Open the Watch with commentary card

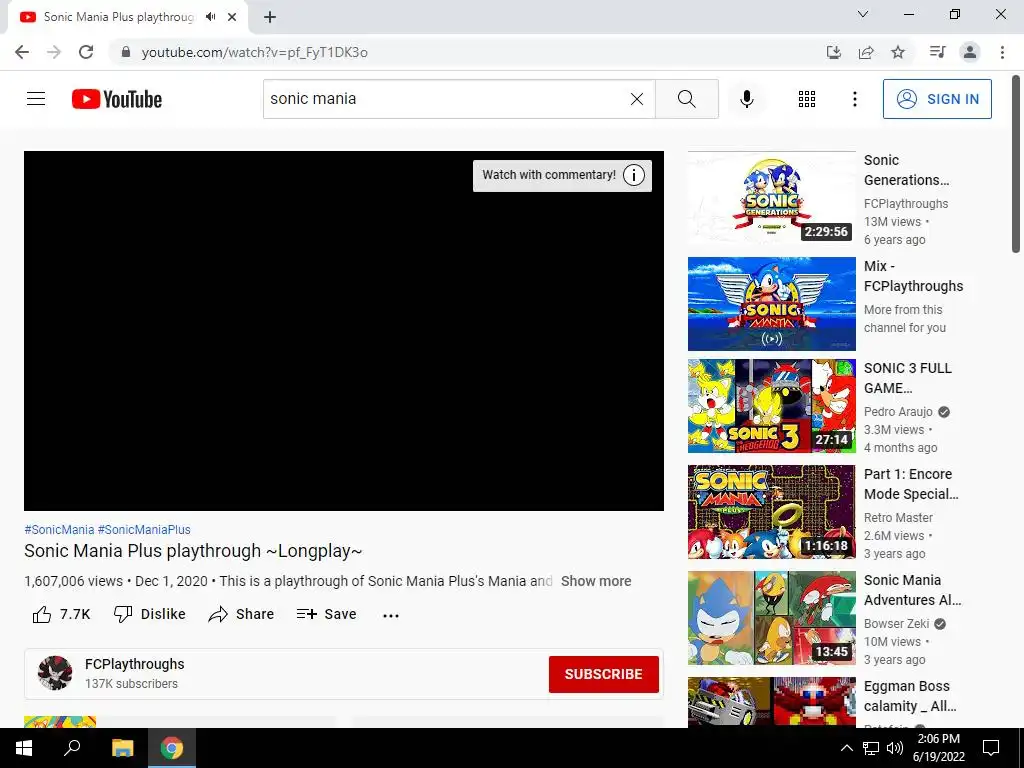[x=562, y=175]
